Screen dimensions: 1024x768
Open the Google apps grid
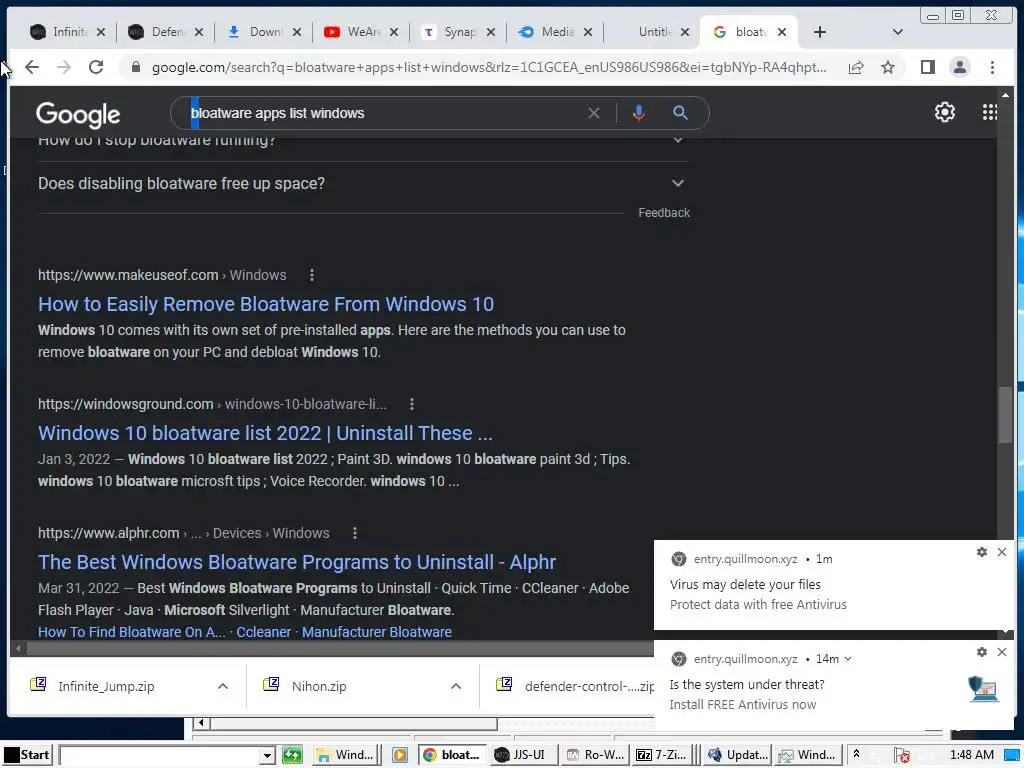click(989, 112)
